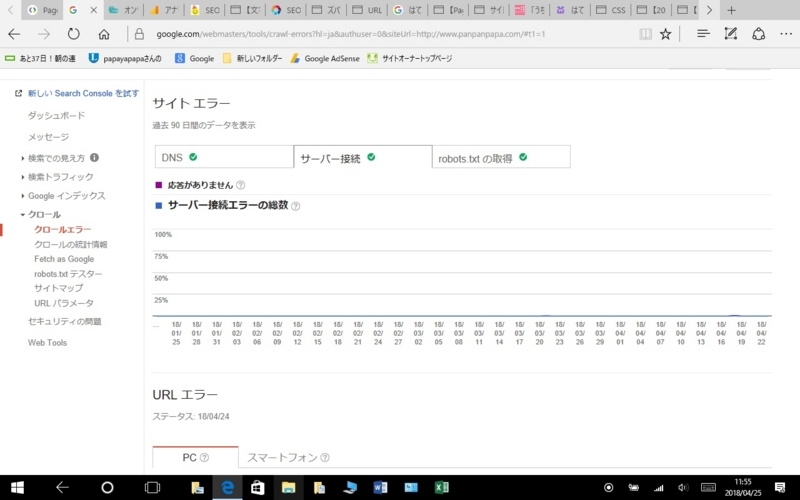Open クロールの統計情報 in sidebar
Screen dimensions: 800x500
click(x=71, y=245)
